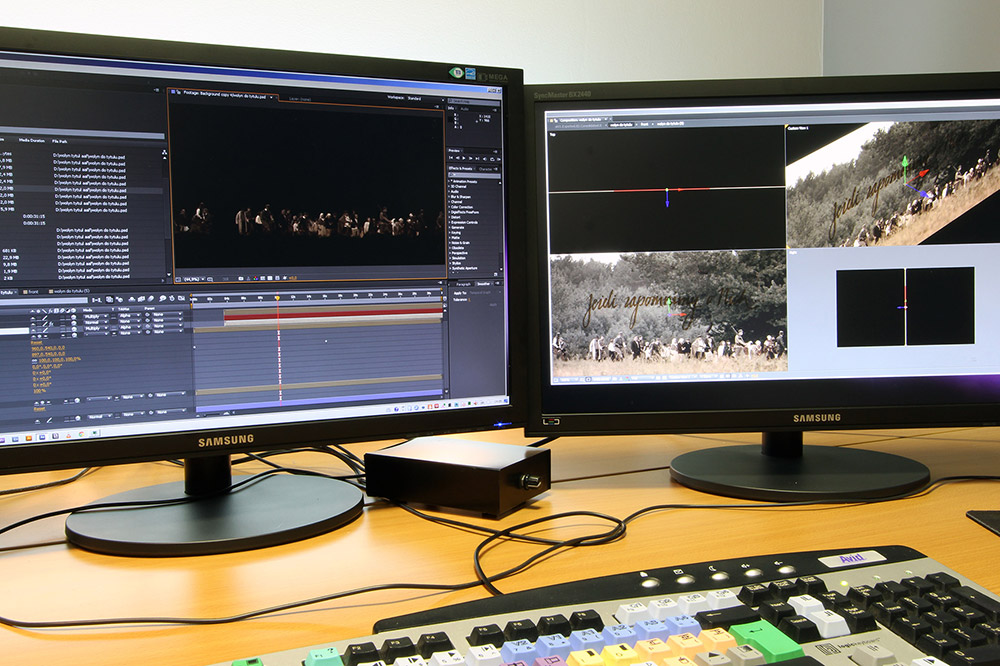This screenshot has width=1000, height=666.
Task: Open Footage viewer magnification dropdown (44,9%)
Action: click(x=193, y=279)
